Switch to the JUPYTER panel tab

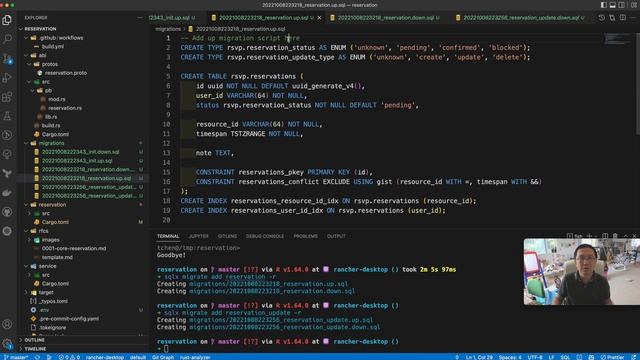(x=198, y=236)
